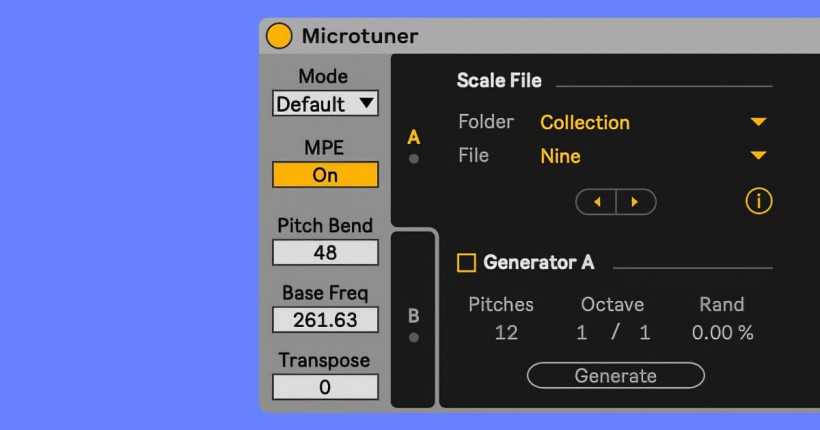This screenshot has width=820, height=430.
Task: Click the Transpose value field 0
Action: pos(325,387)
